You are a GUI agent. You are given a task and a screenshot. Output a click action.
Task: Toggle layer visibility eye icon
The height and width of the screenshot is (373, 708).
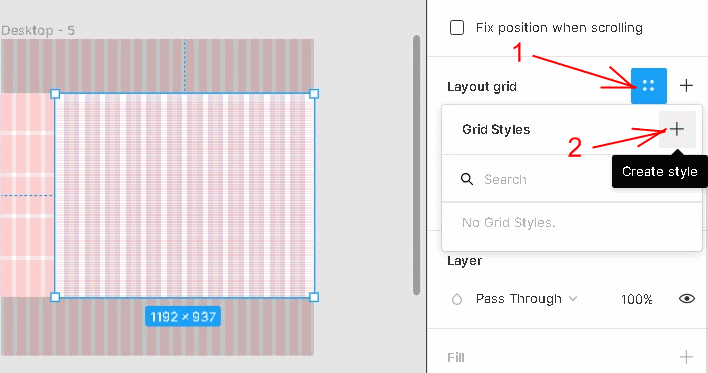[687, 298]
